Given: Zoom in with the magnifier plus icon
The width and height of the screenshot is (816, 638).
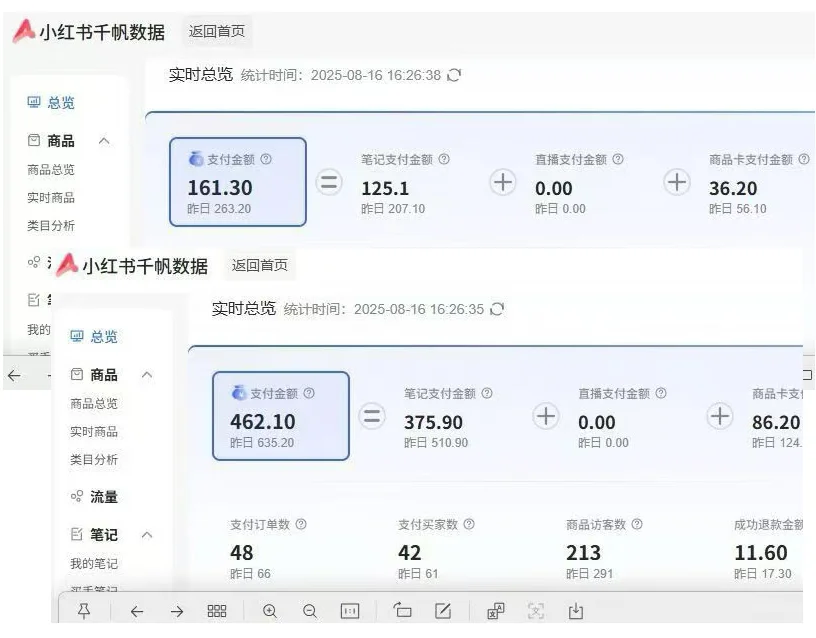Looking at the screenshot, I should 270,611.
